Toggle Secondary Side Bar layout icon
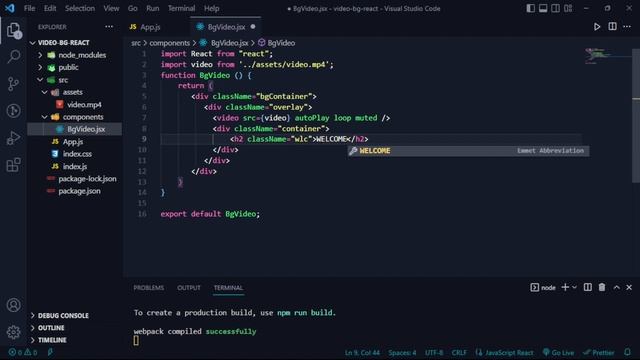The height and width of the screenshot is (360, 640). (x=556, y=8)
